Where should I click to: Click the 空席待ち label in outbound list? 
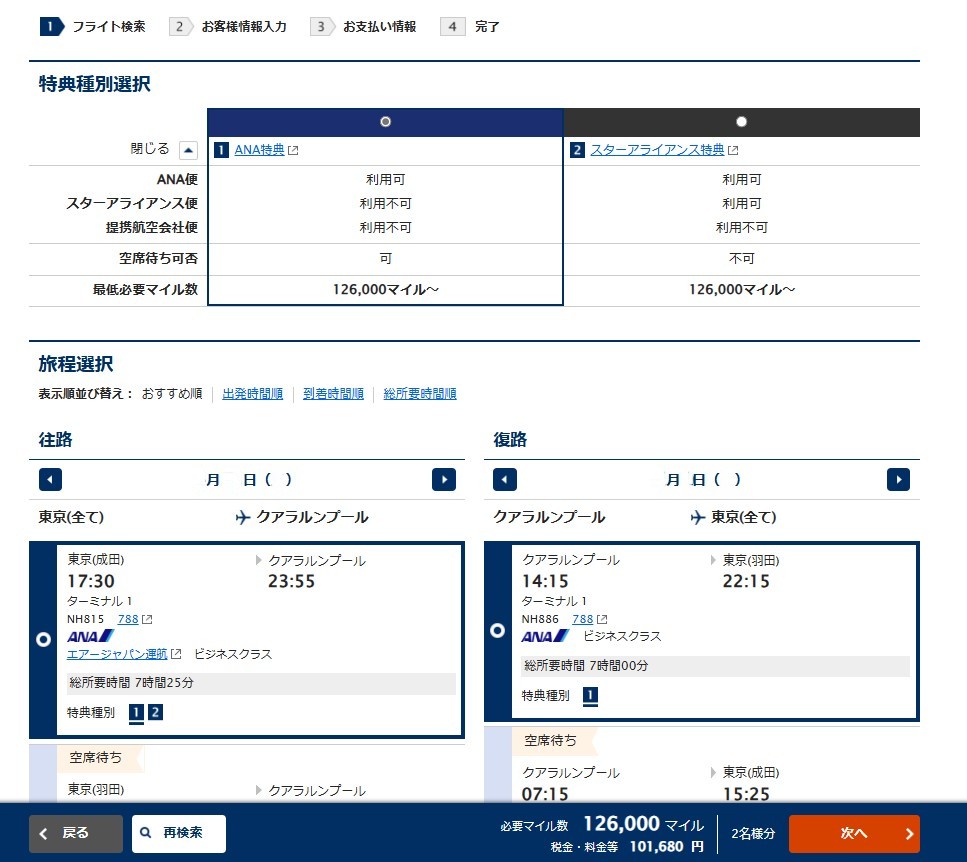(96, 758)
